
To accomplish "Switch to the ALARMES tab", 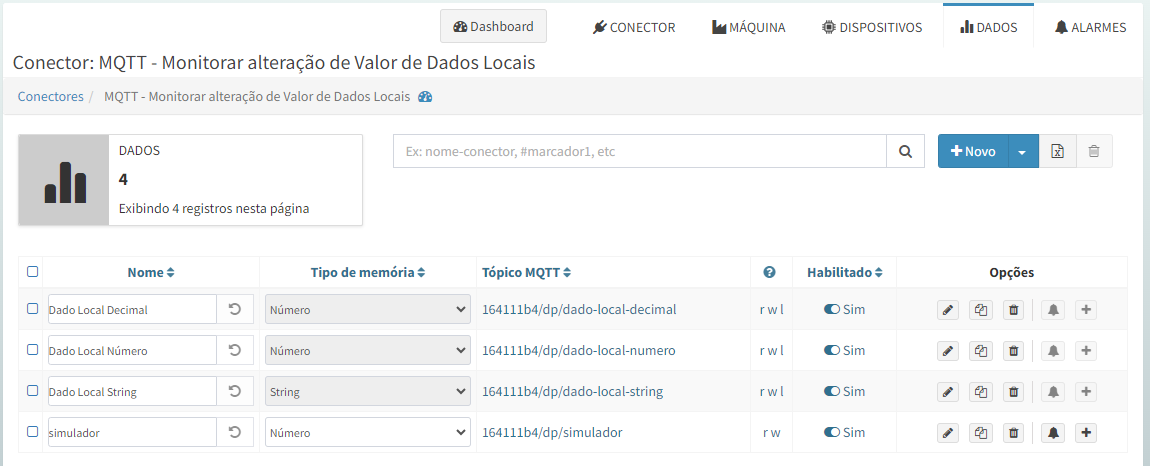I will 1091,28.
